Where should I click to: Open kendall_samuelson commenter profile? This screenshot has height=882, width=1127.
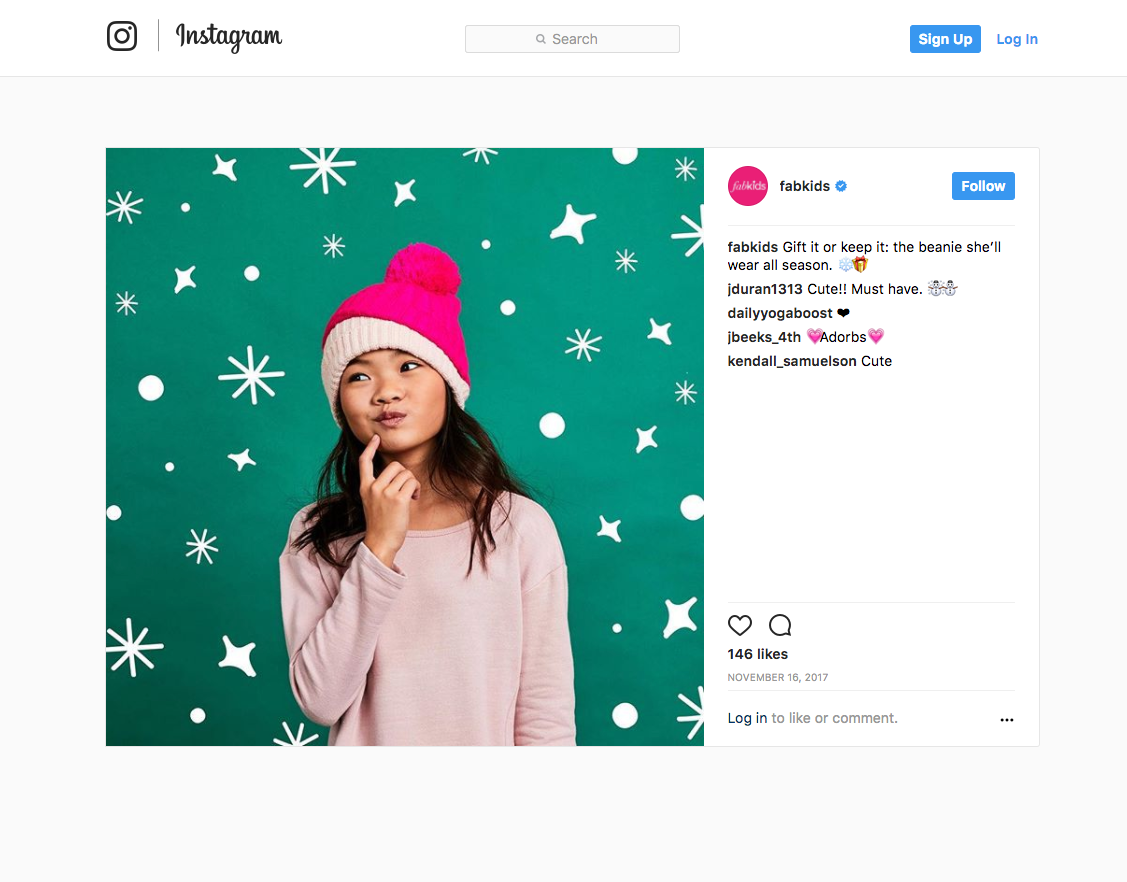point(792,361)
